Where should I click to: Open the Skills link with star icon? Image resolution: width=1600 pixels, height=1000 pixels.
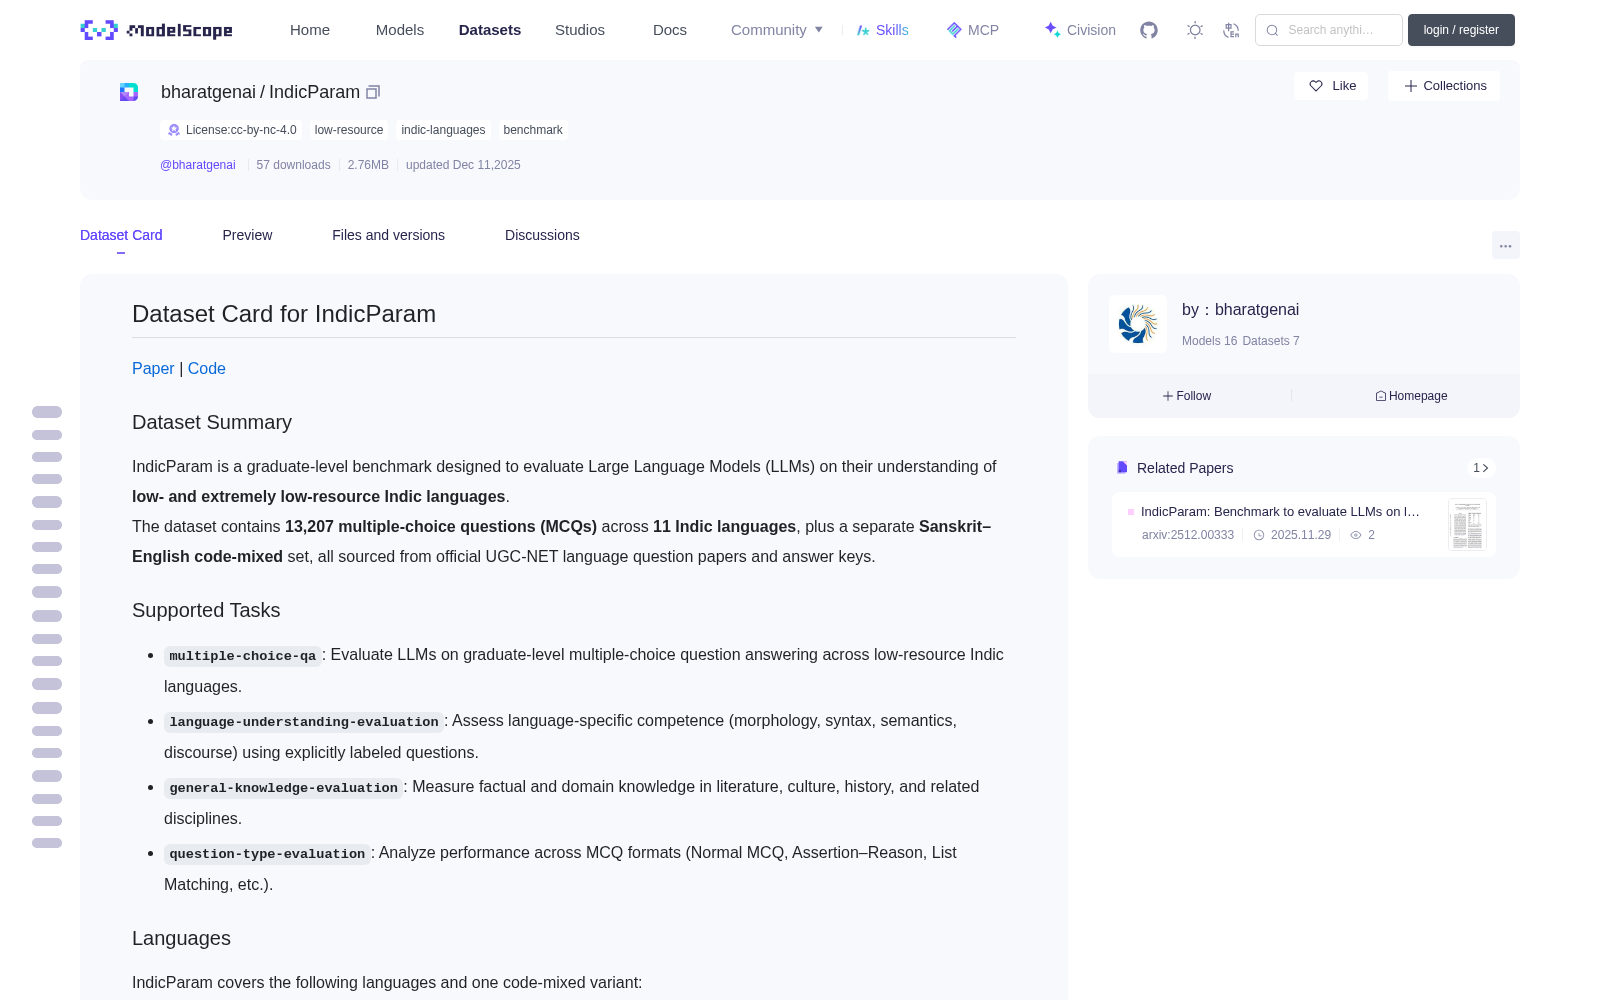coord(882,30)
